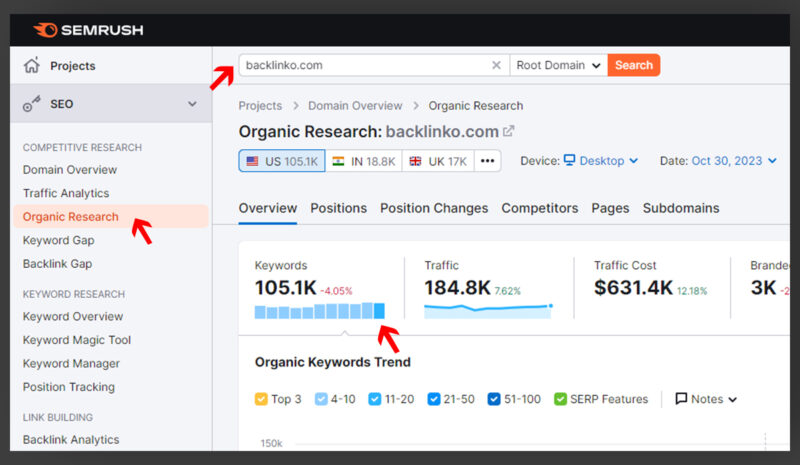Select the UK 17K database button
The image size is (800, 465).
click(x=438, y=161)
